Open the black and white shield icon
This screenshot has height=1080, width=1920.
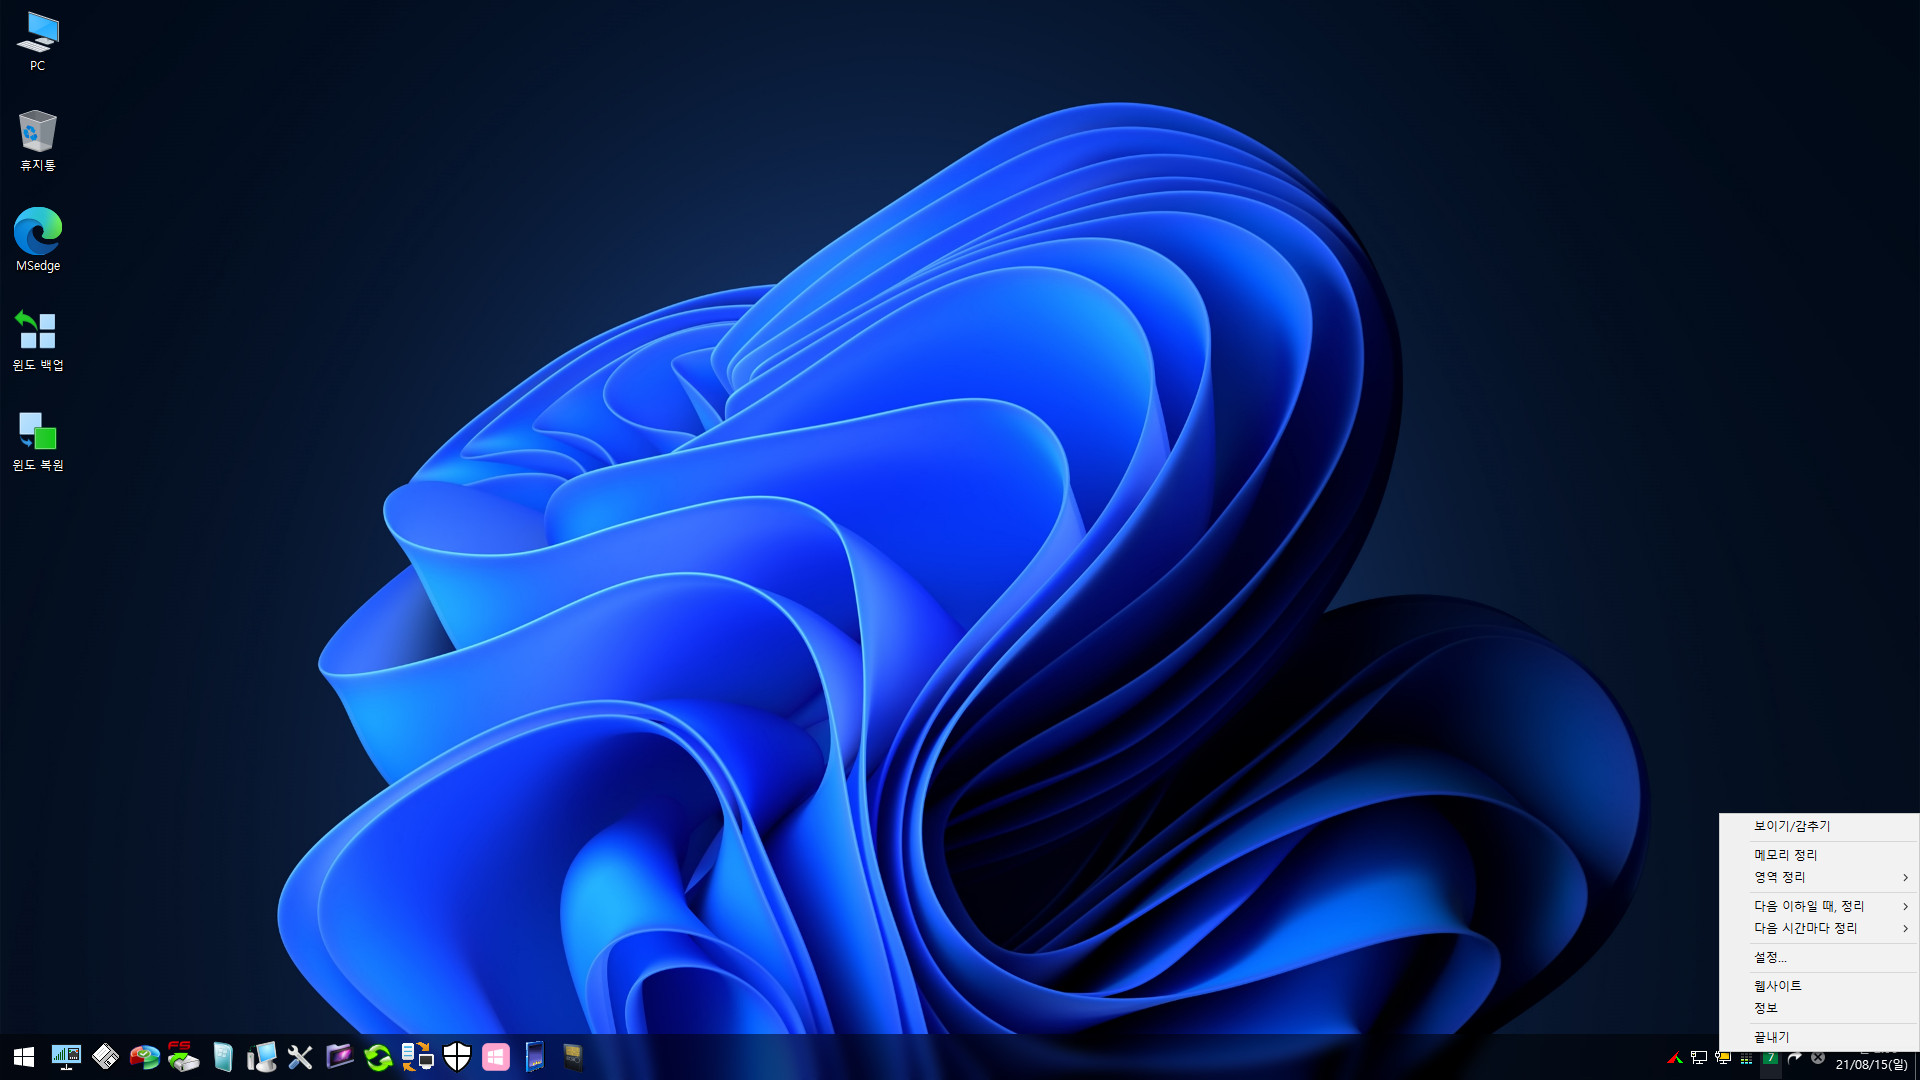pos(457,1057)
